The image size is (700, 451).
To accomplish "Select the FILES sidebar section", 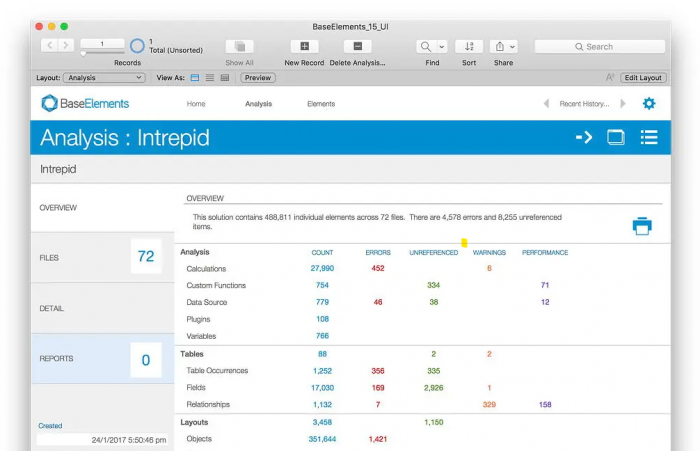I will [x=103, y=258].
